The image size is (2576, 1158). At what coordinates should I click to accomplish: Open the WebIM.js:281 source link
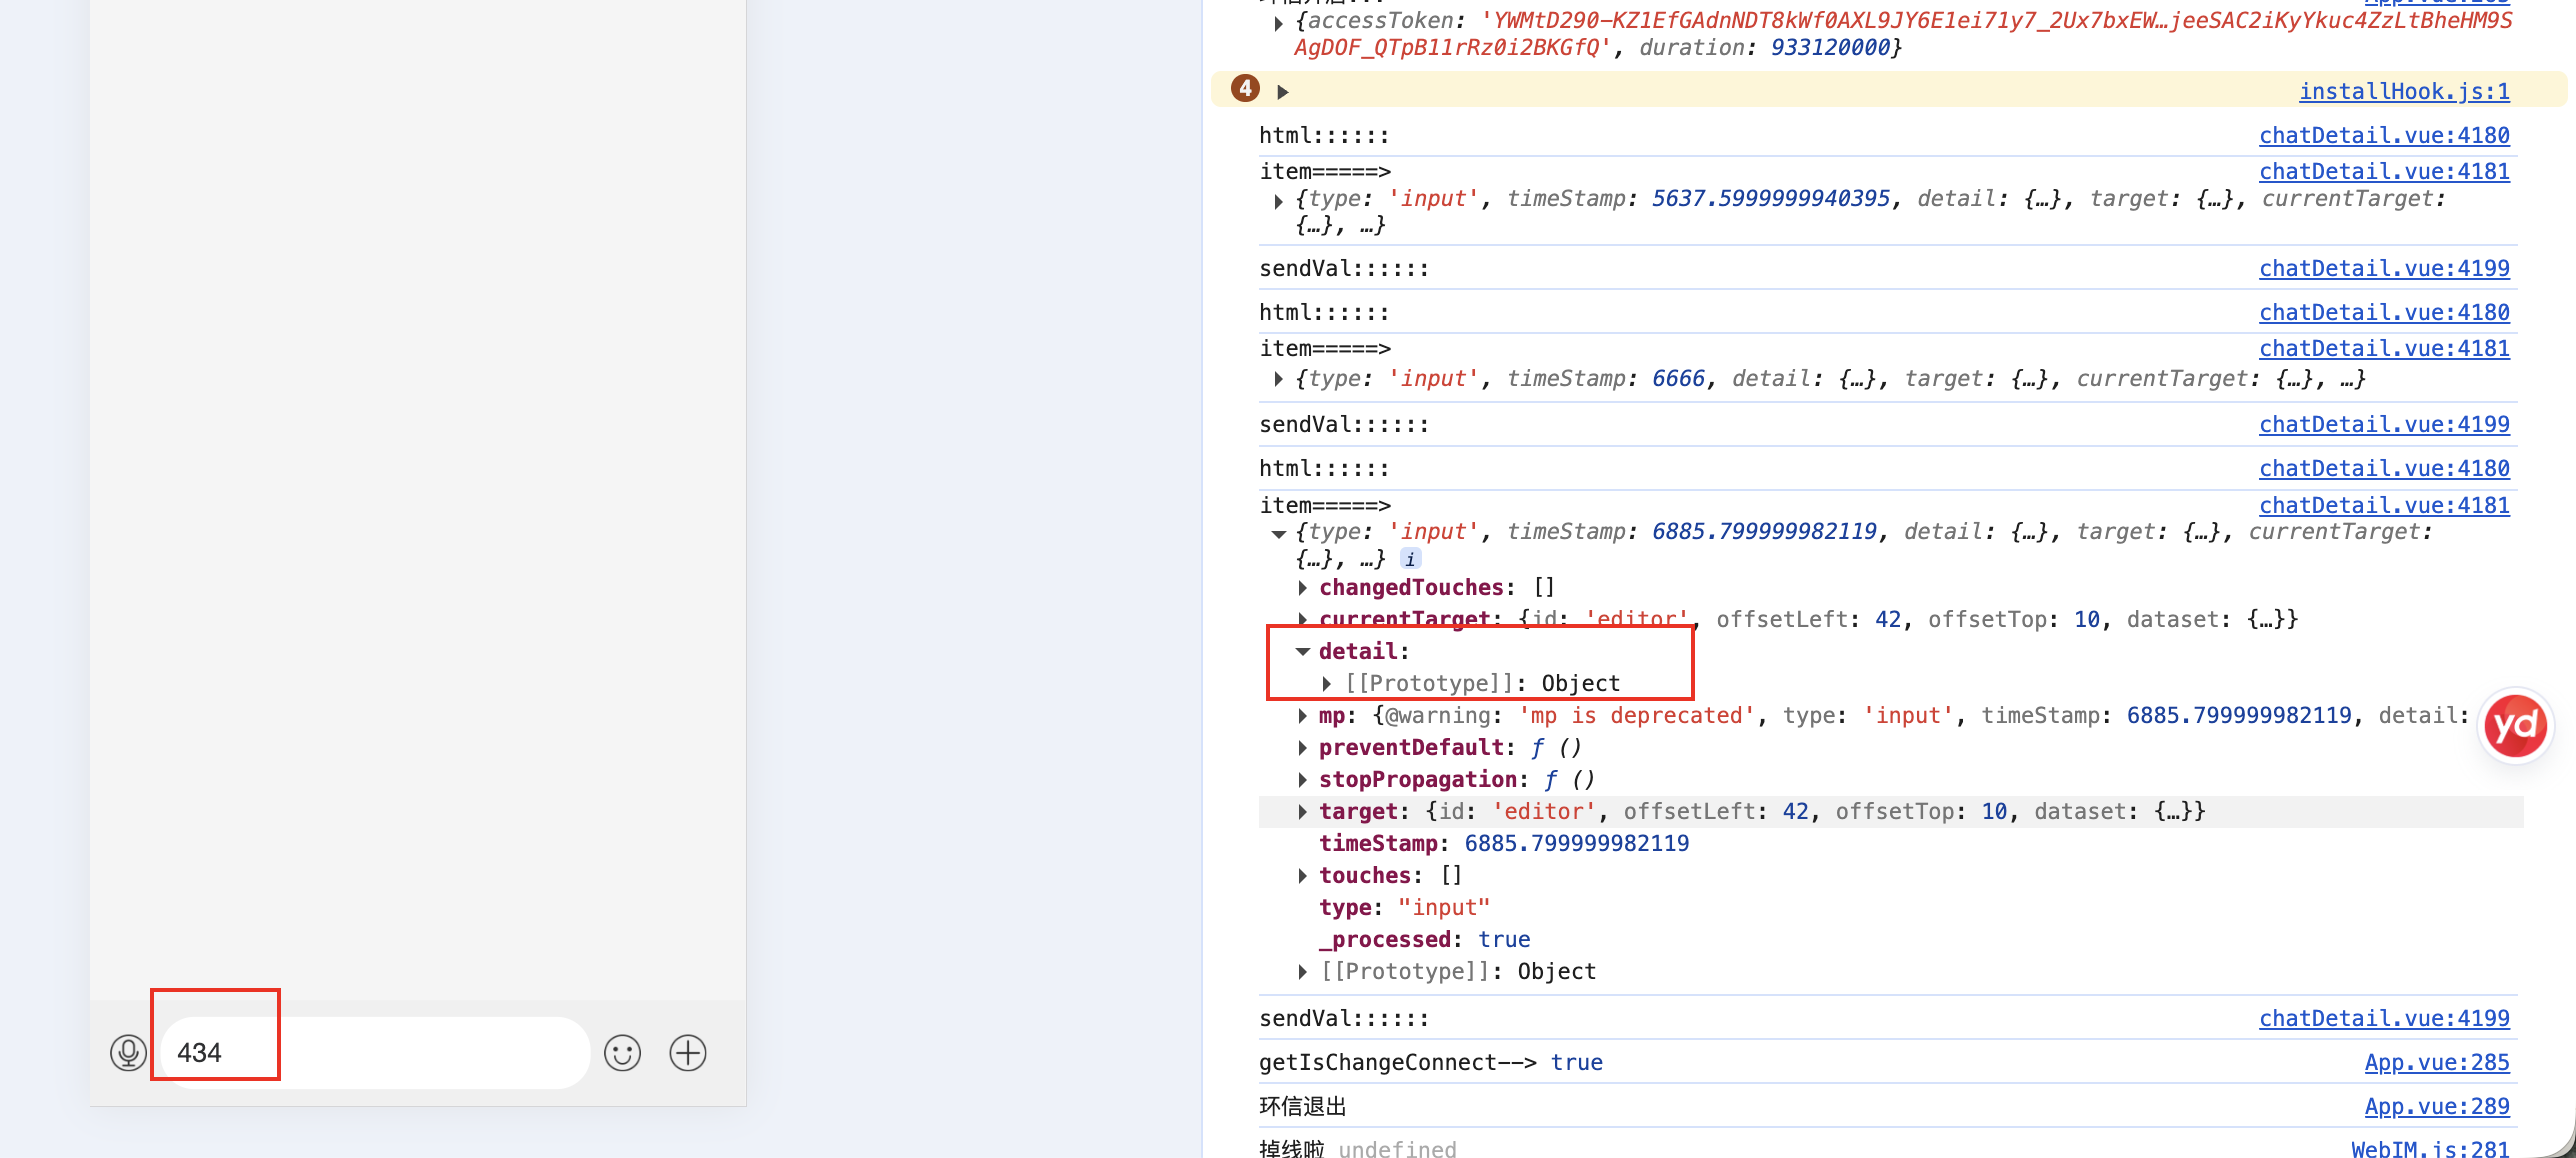tap(2430, 1148)
